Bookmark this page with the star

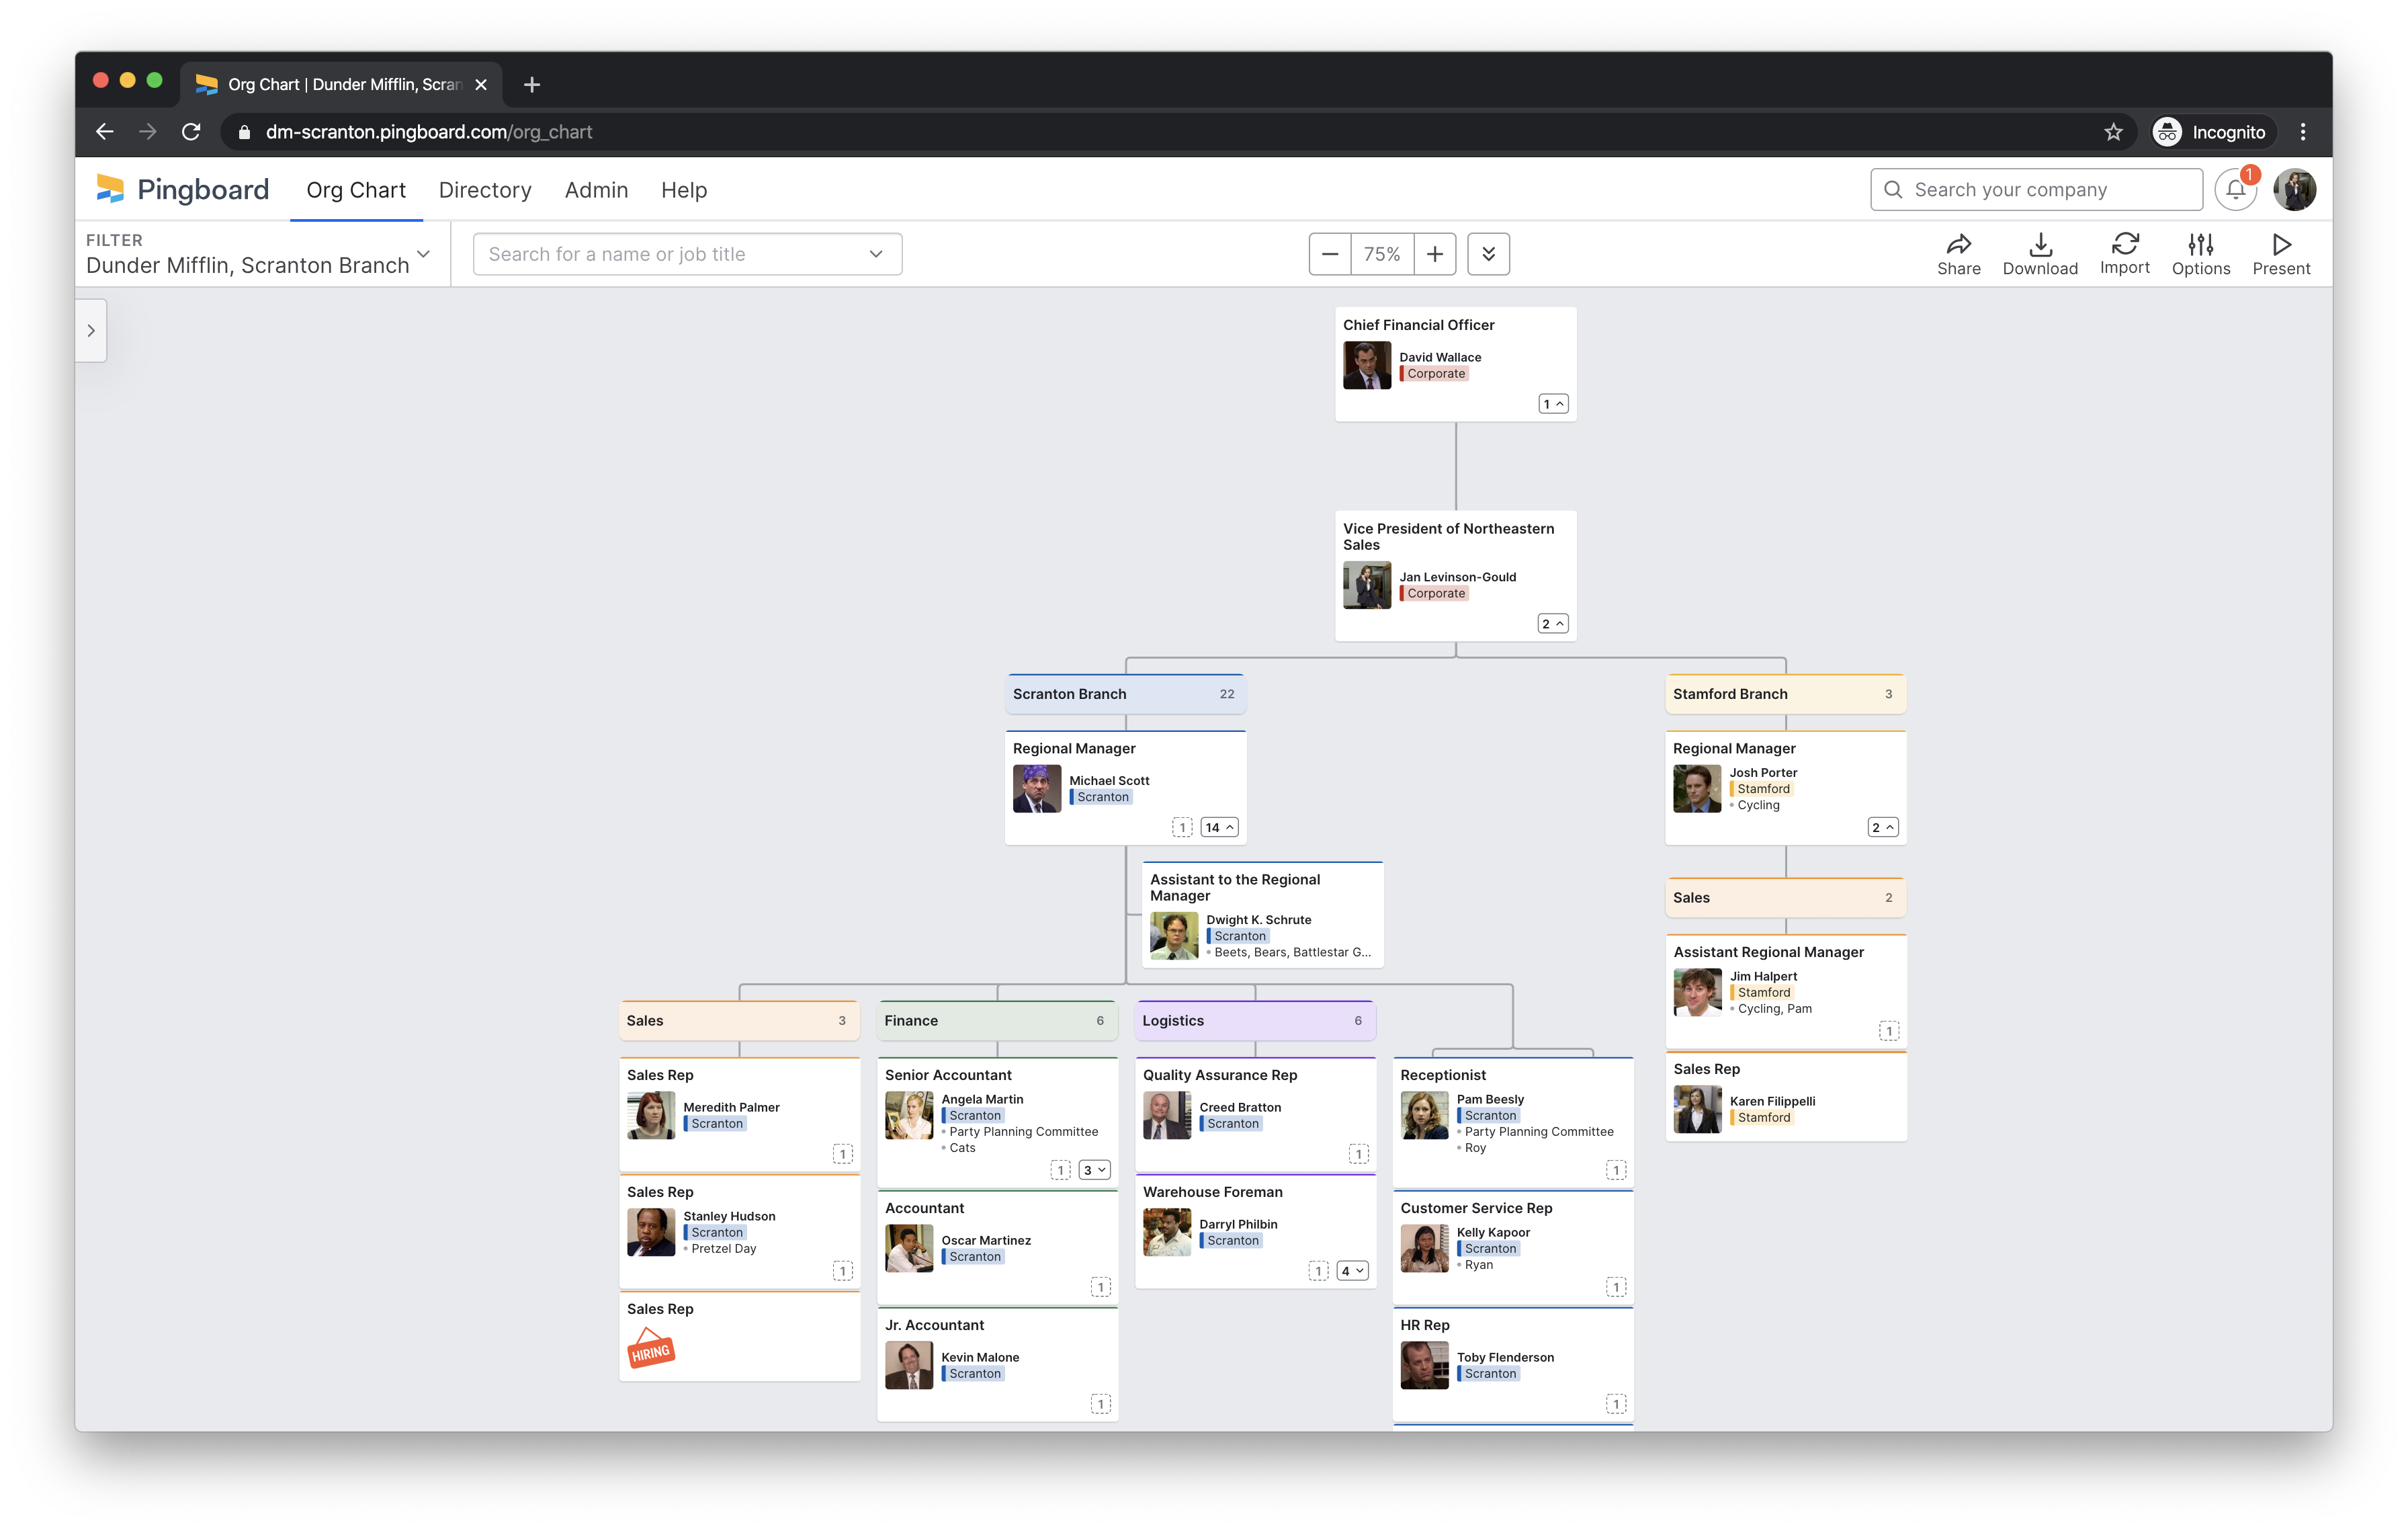[2113, 132]
